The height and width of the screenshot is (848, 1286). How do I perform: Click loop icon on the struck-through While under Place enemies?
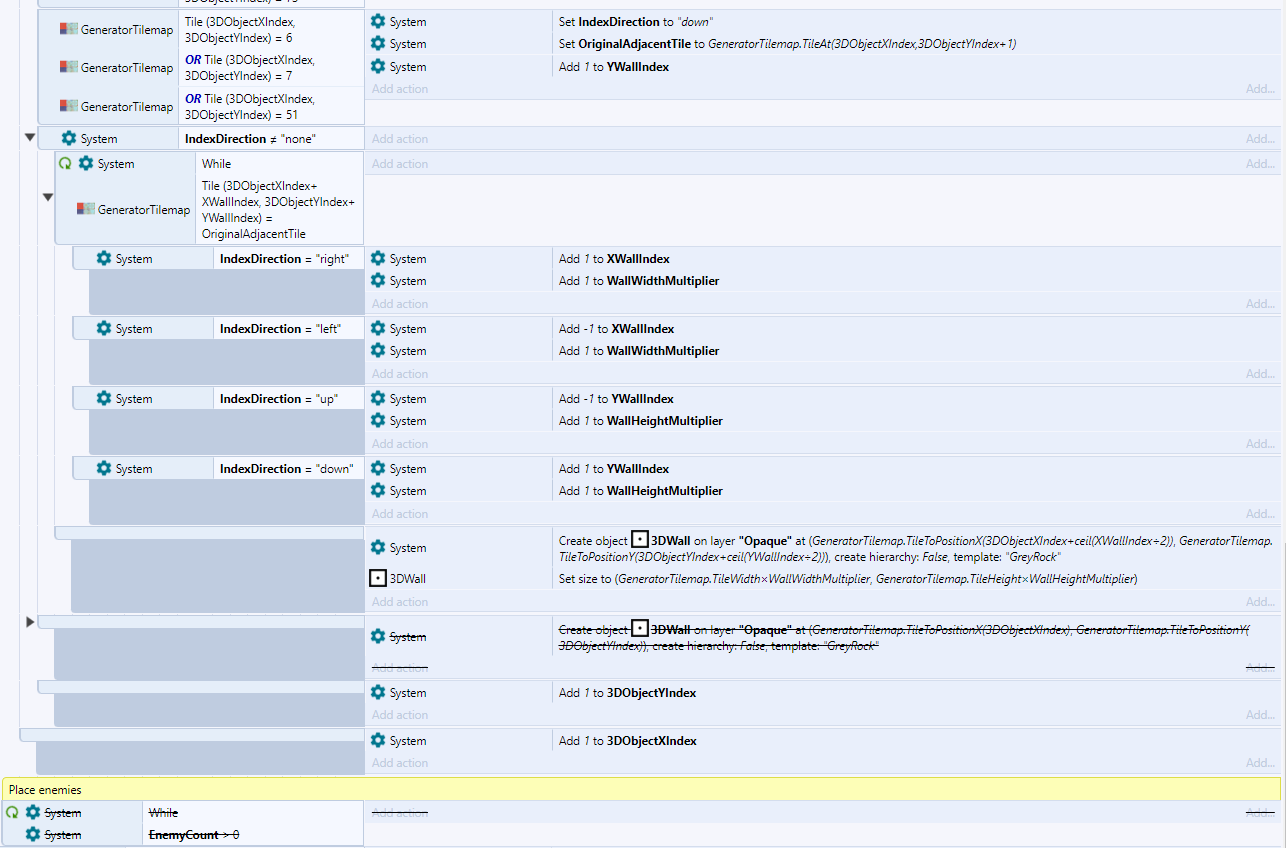(x=12, y=812)
